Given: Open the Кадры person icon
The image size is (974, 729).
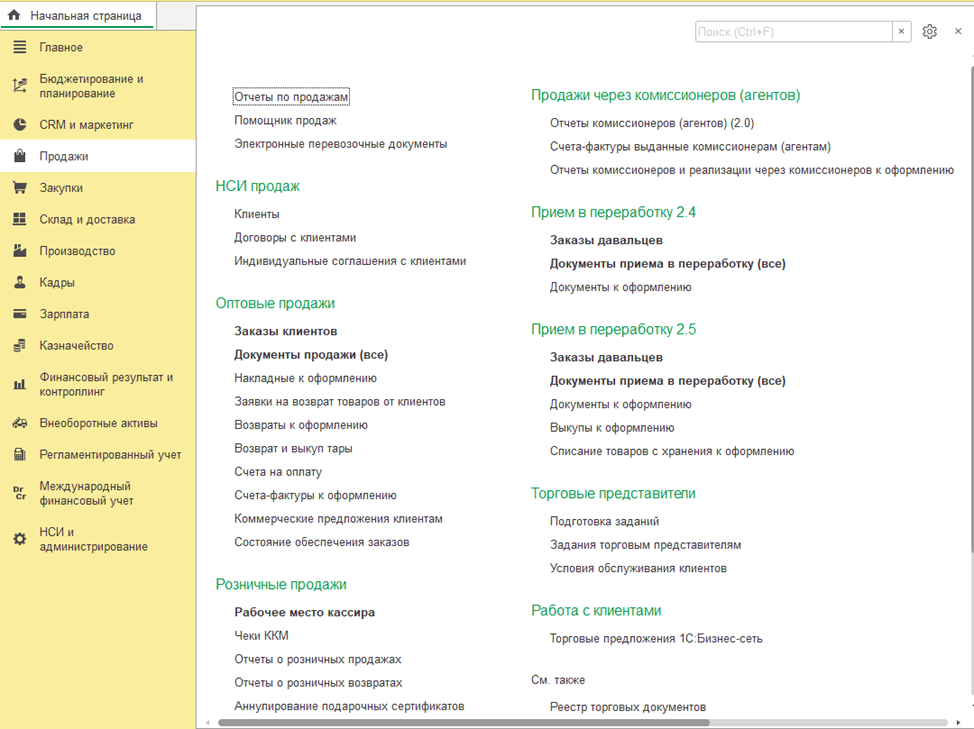Looking at the screenshot, I should click(19, 282).
